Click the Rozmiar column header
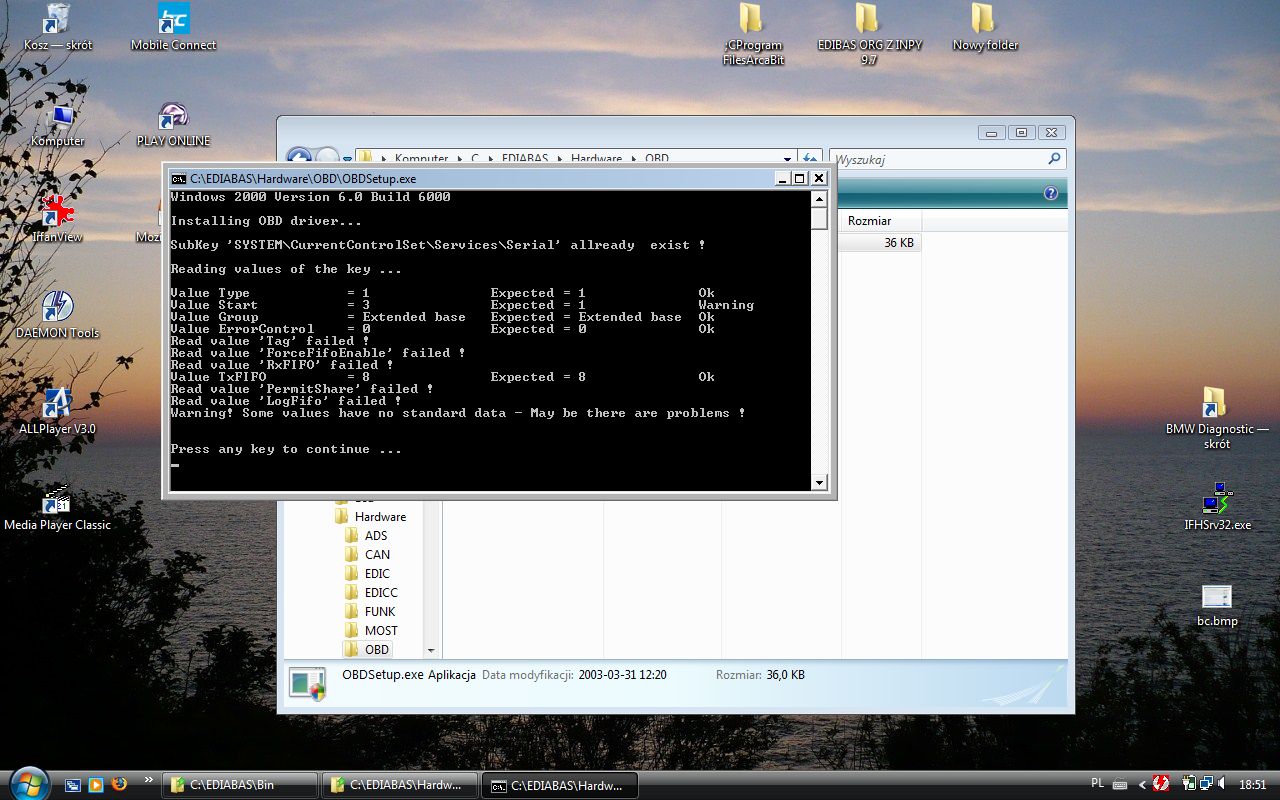Screen dimensions: 1280x800 (870, 221)
